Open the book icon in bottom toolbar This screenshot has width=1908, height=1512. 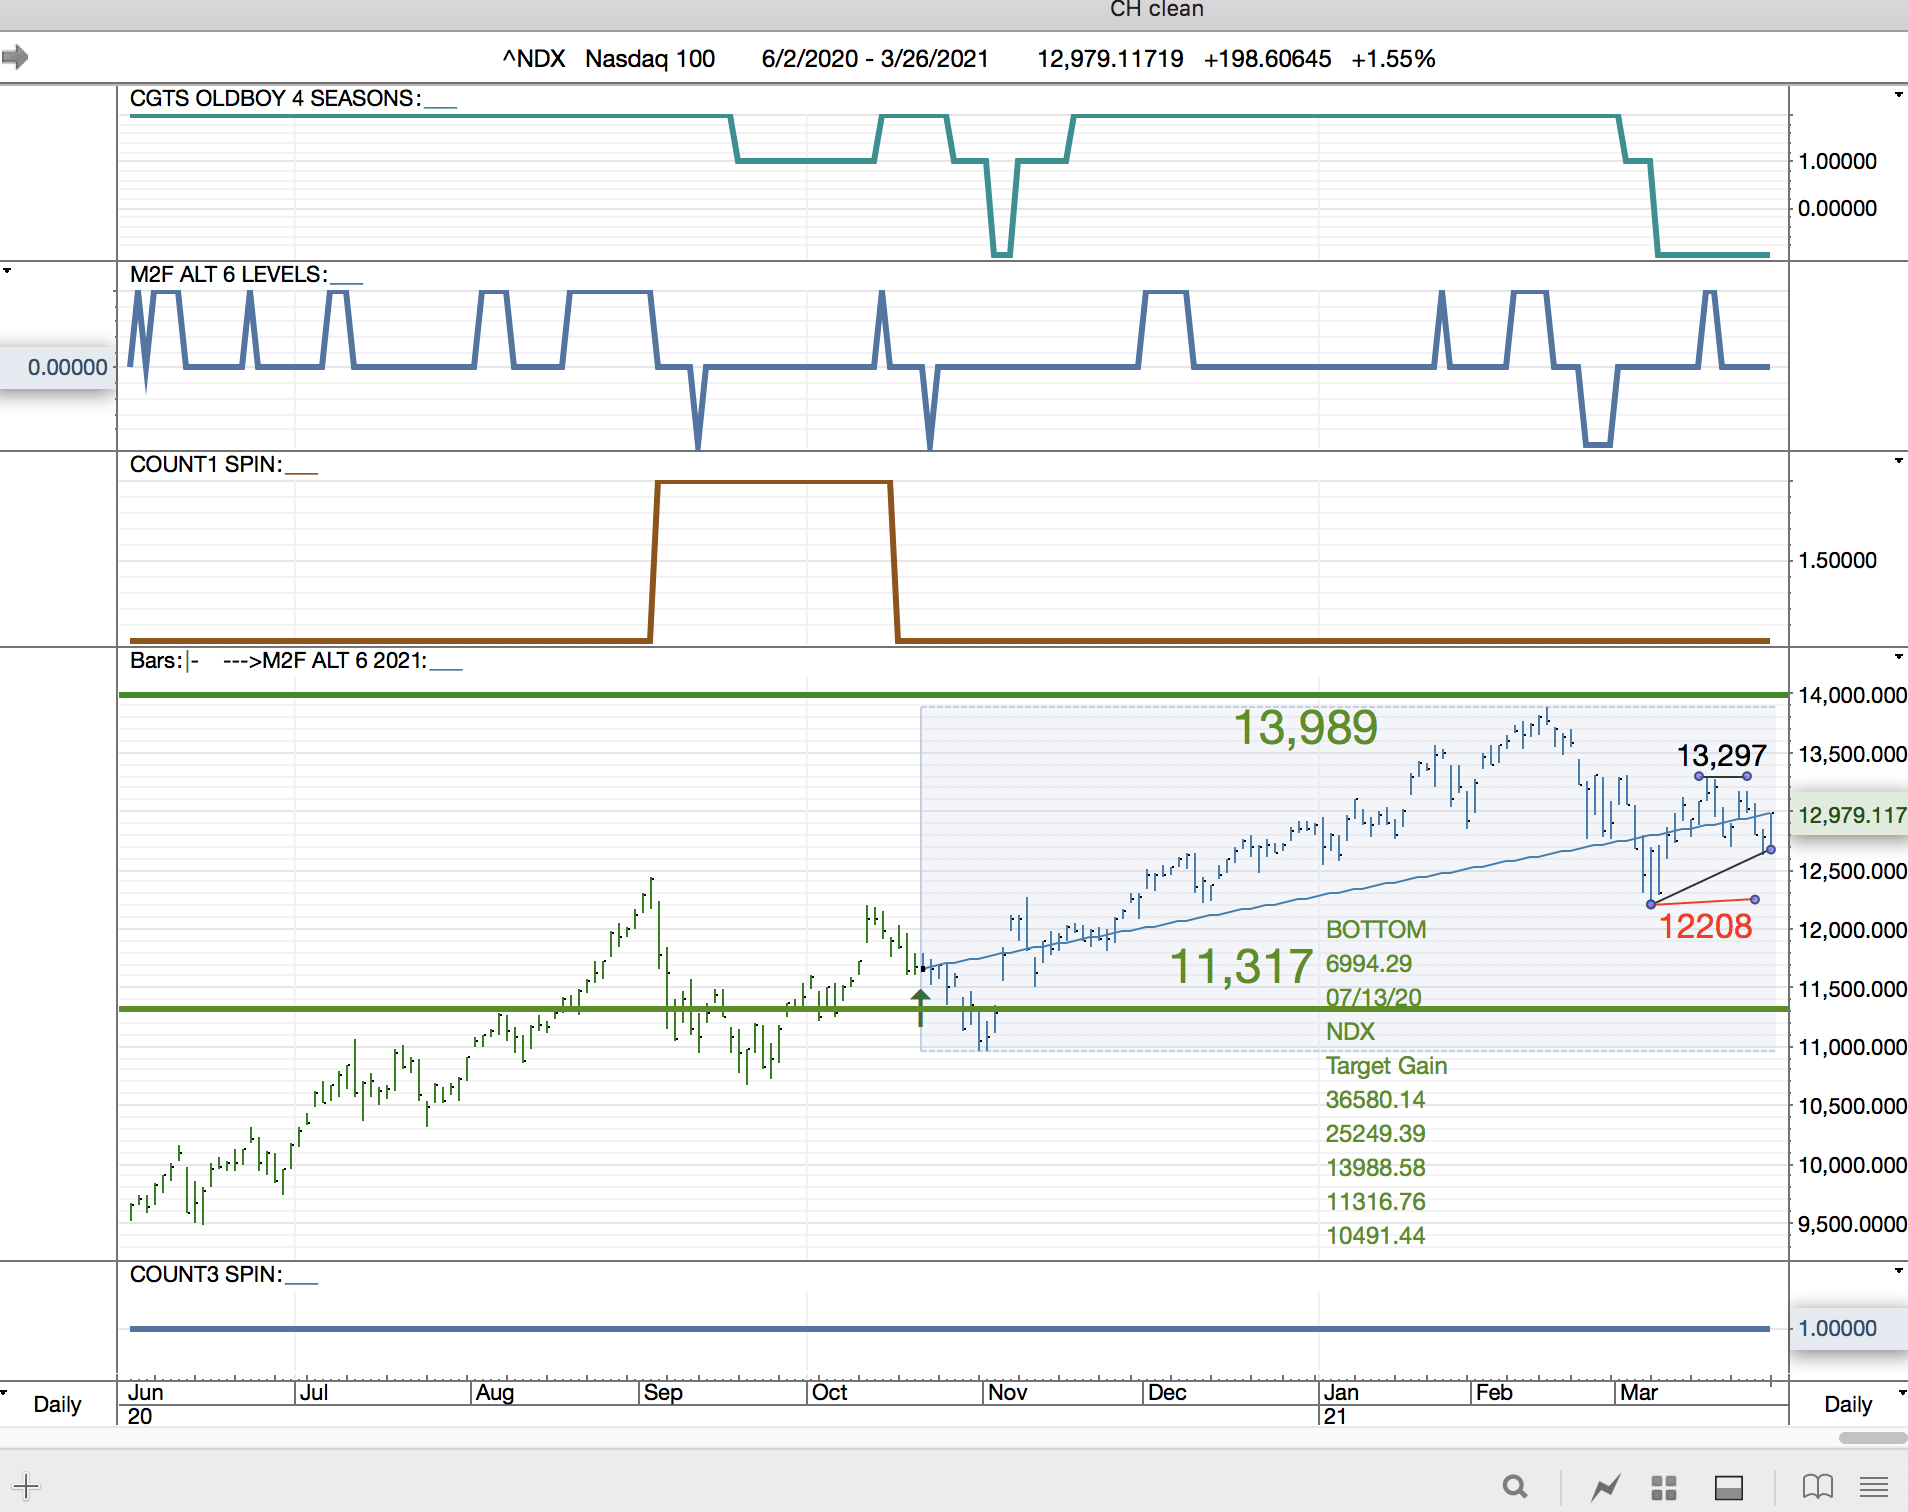tap(1817, 1487)
